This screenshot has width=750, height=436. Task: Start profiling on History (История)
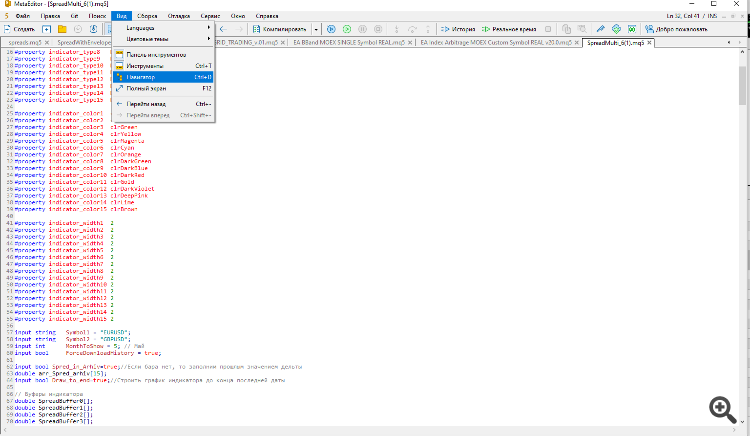[458, 29]
